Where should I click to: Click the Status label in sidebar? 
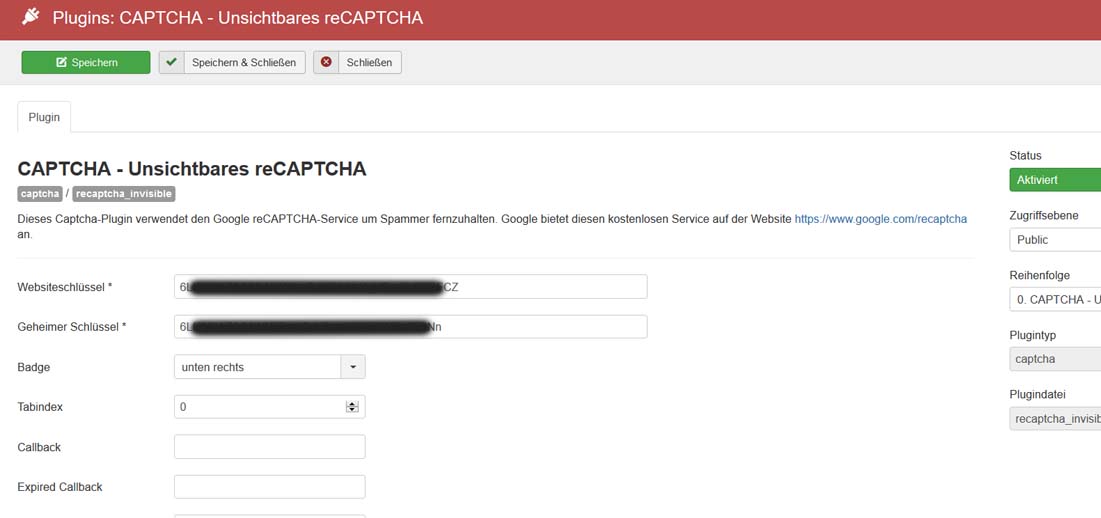coord(1025,155)
